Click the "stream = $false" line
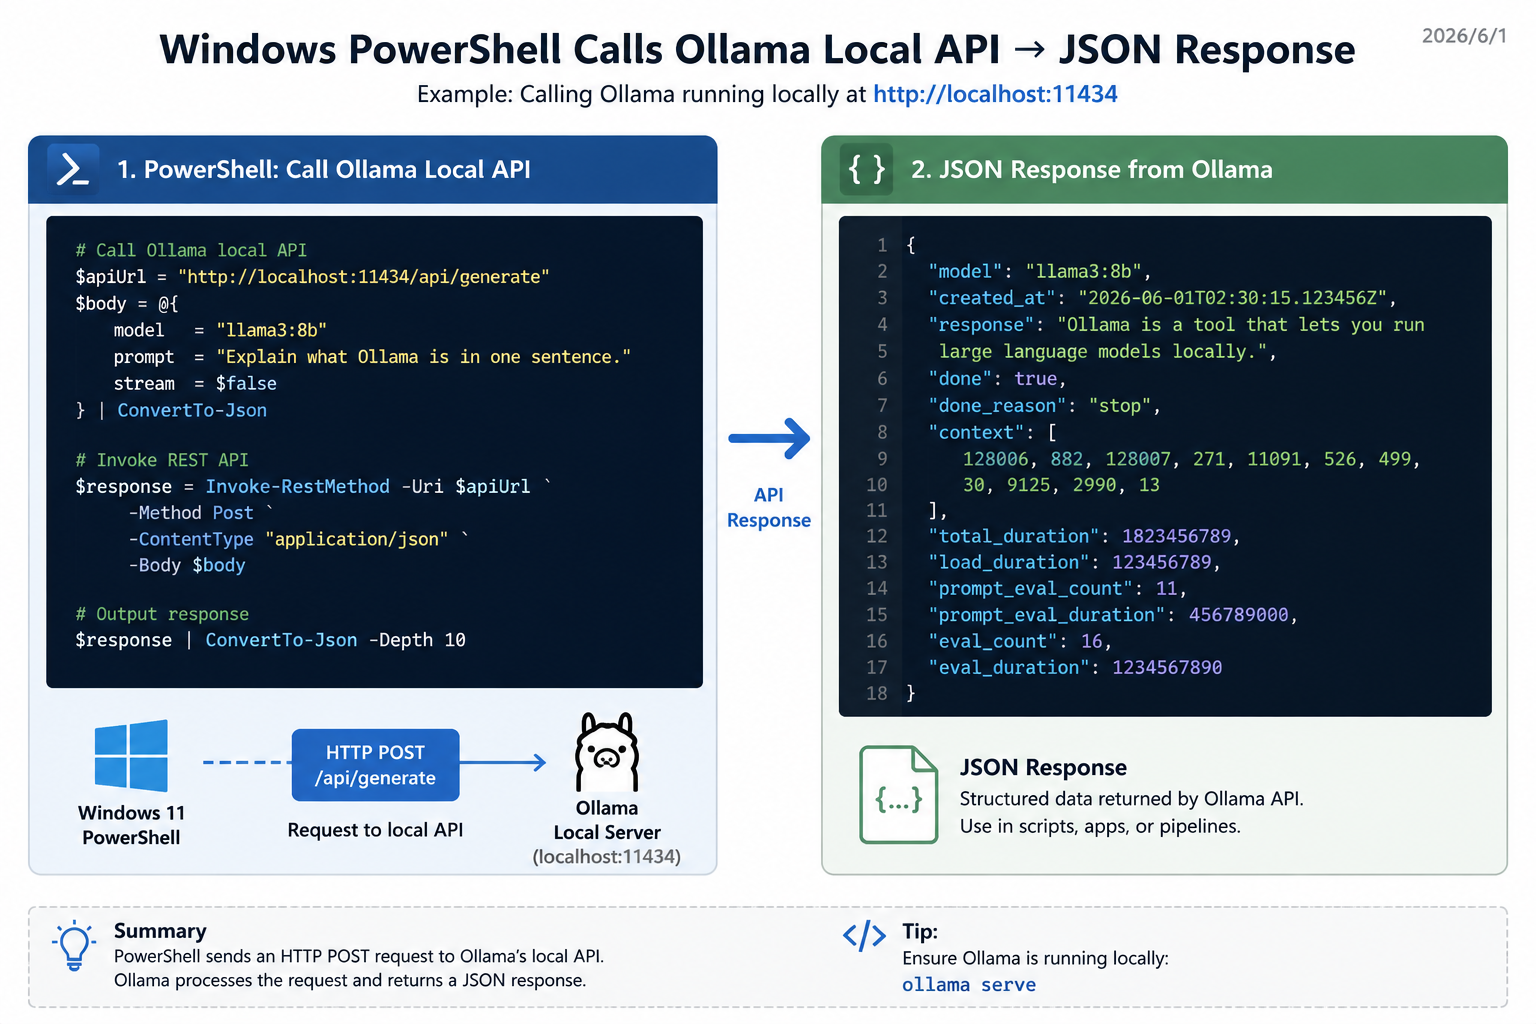This screenshot has height=1024, width=1536. pos(195,384)
